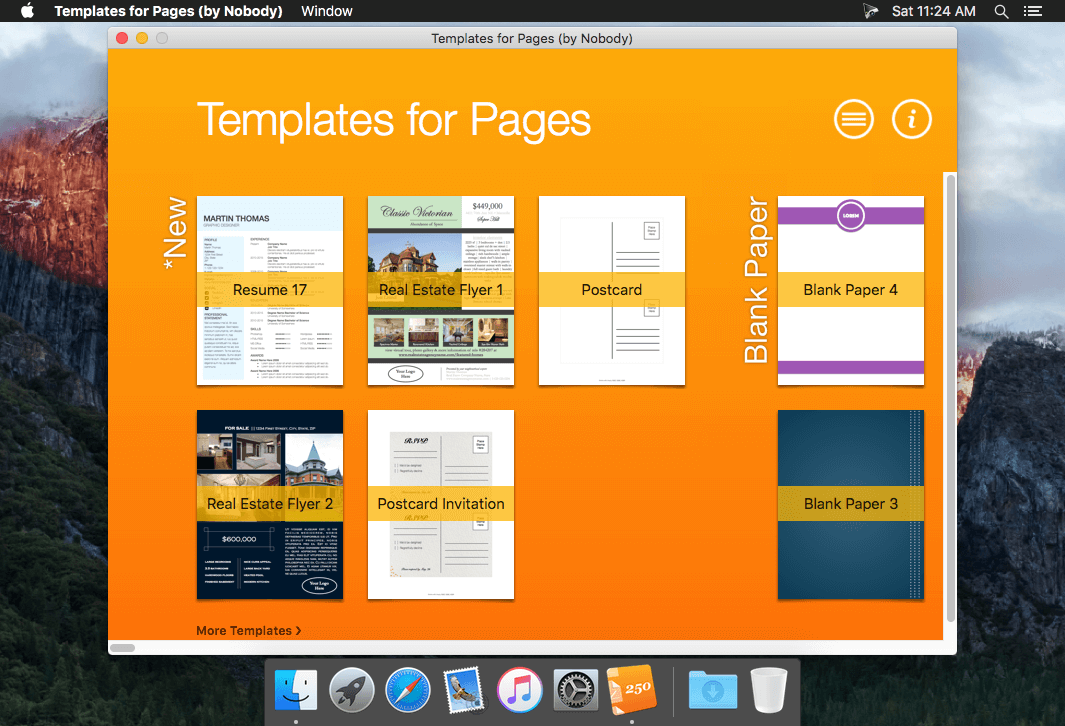1065x726 pixels.
Task: Open Safari compass icon in dock
Action: click(x=408, y=691)
